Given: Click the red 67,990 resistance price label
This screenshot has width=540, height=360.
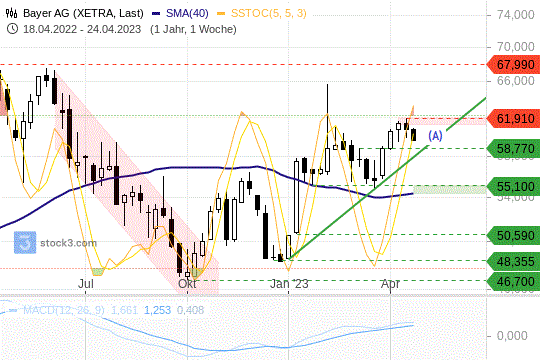Looking at the screenshot, I should pos(514,64).
